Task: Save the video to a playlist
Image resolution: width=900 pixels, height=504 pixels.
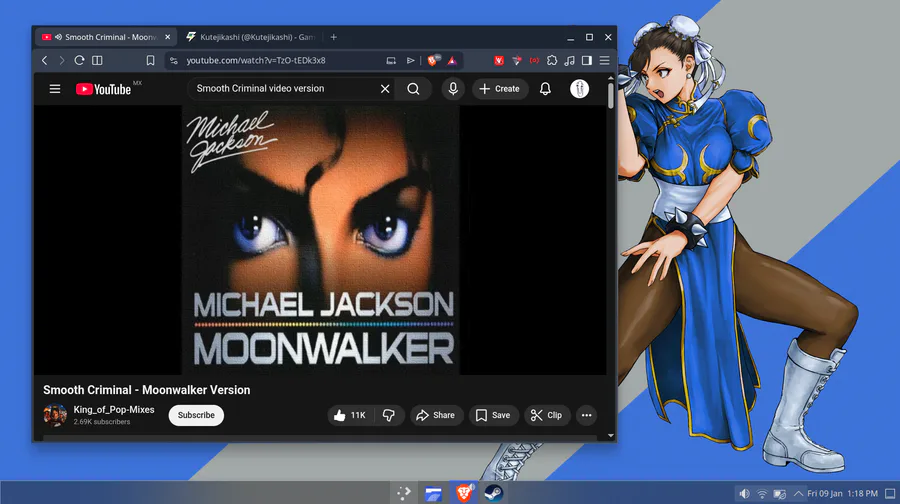Action: 494,415
